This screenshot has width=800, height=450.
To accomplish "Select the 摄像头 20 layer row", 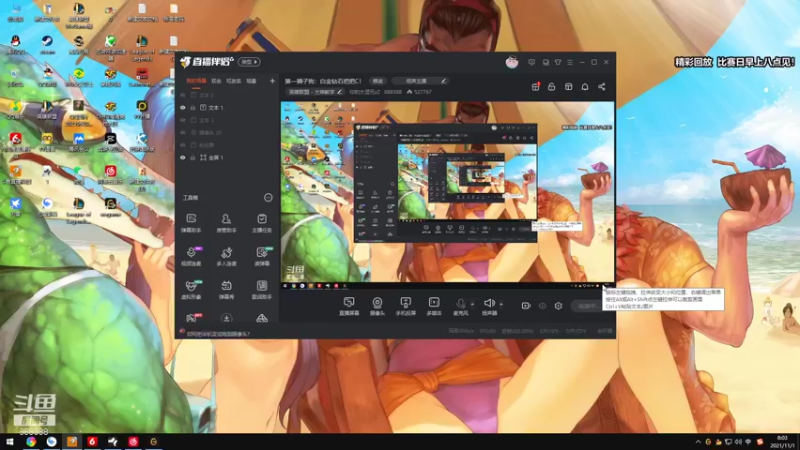I will coord(227,133).
